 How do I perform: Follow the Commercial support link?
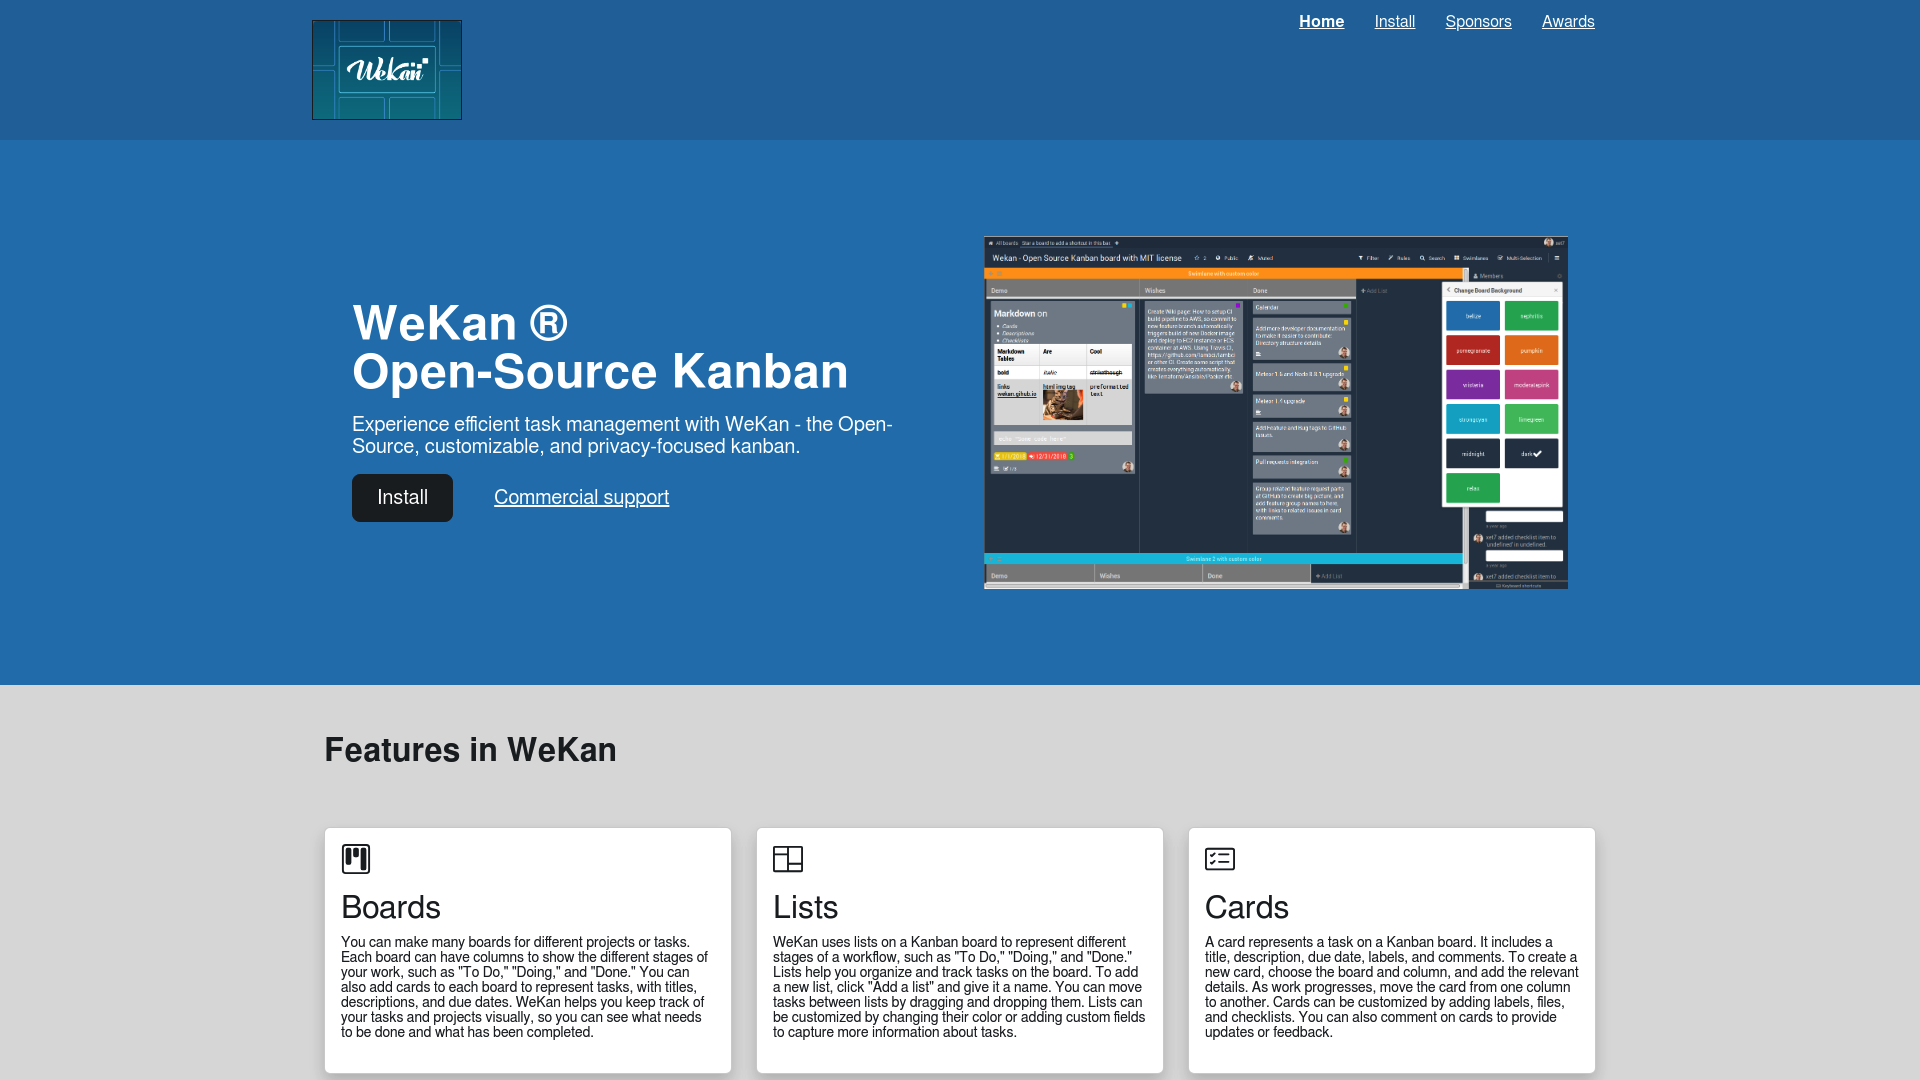[581, 498]
